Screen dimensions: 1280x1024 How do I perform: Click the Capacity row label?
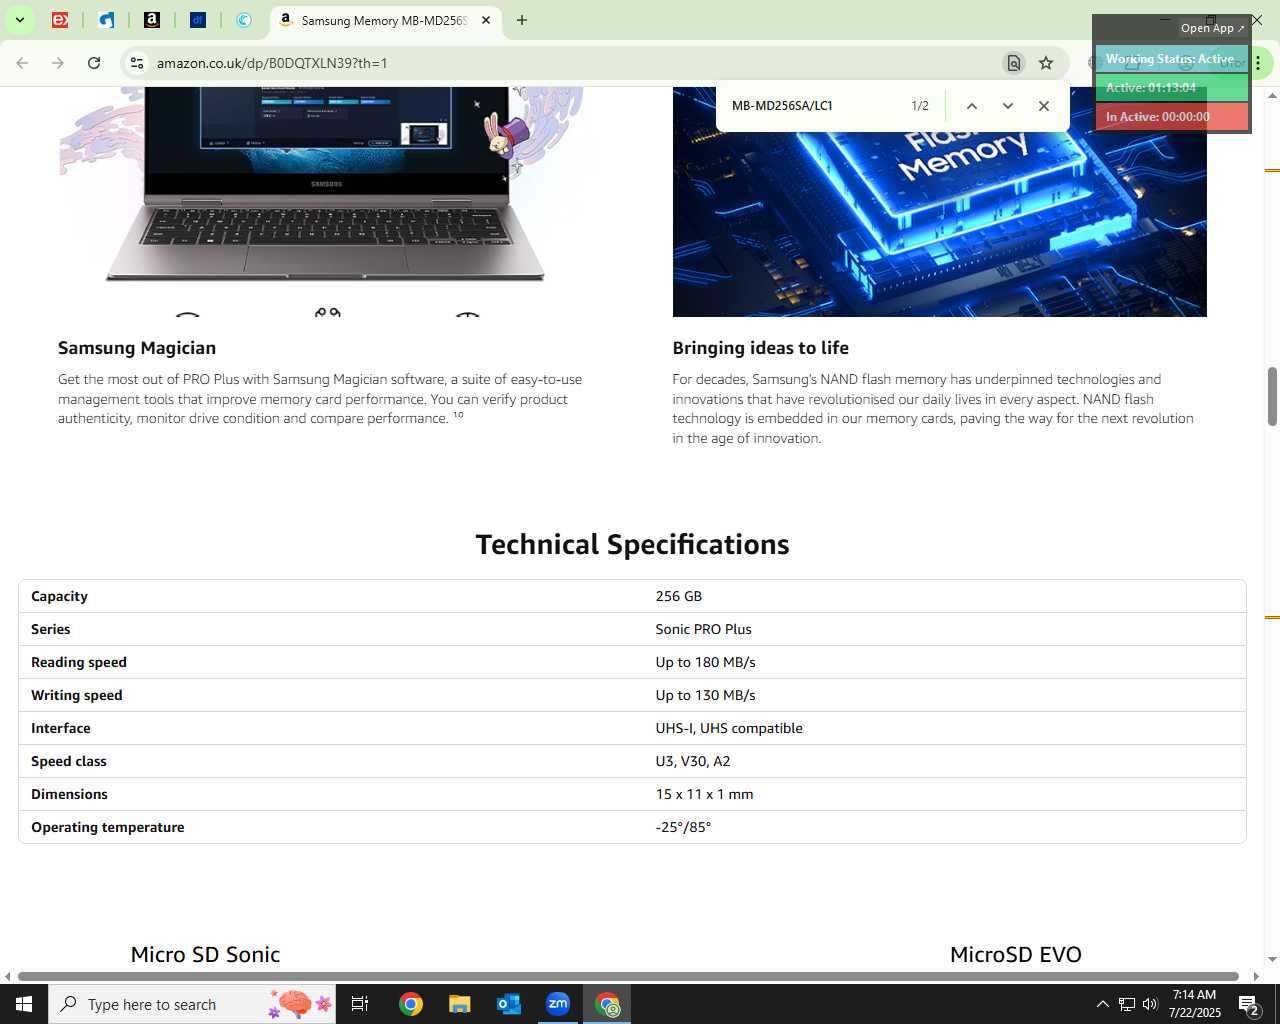[x=59, y=596]
